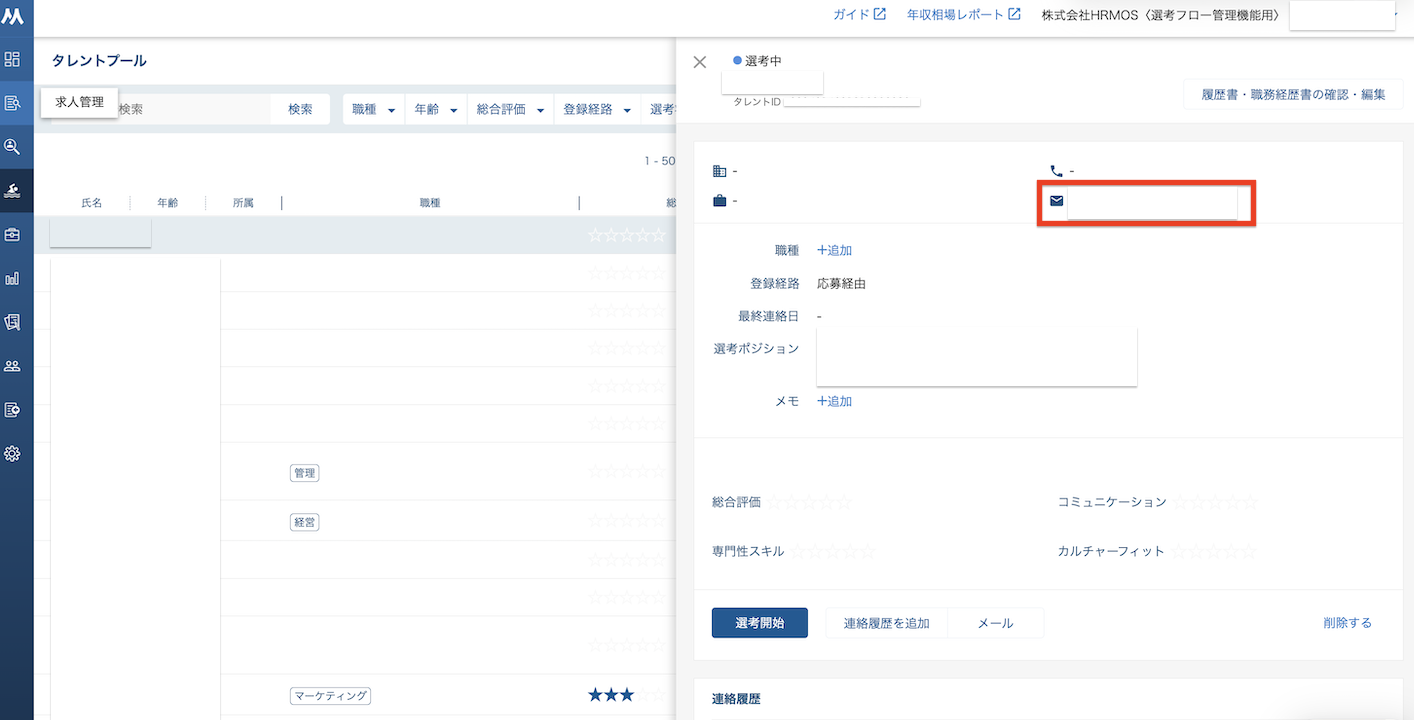The image size is (1414, 720).
Task: Open the 求人管理 job management sidebar icon
Action: coord(12,102)
